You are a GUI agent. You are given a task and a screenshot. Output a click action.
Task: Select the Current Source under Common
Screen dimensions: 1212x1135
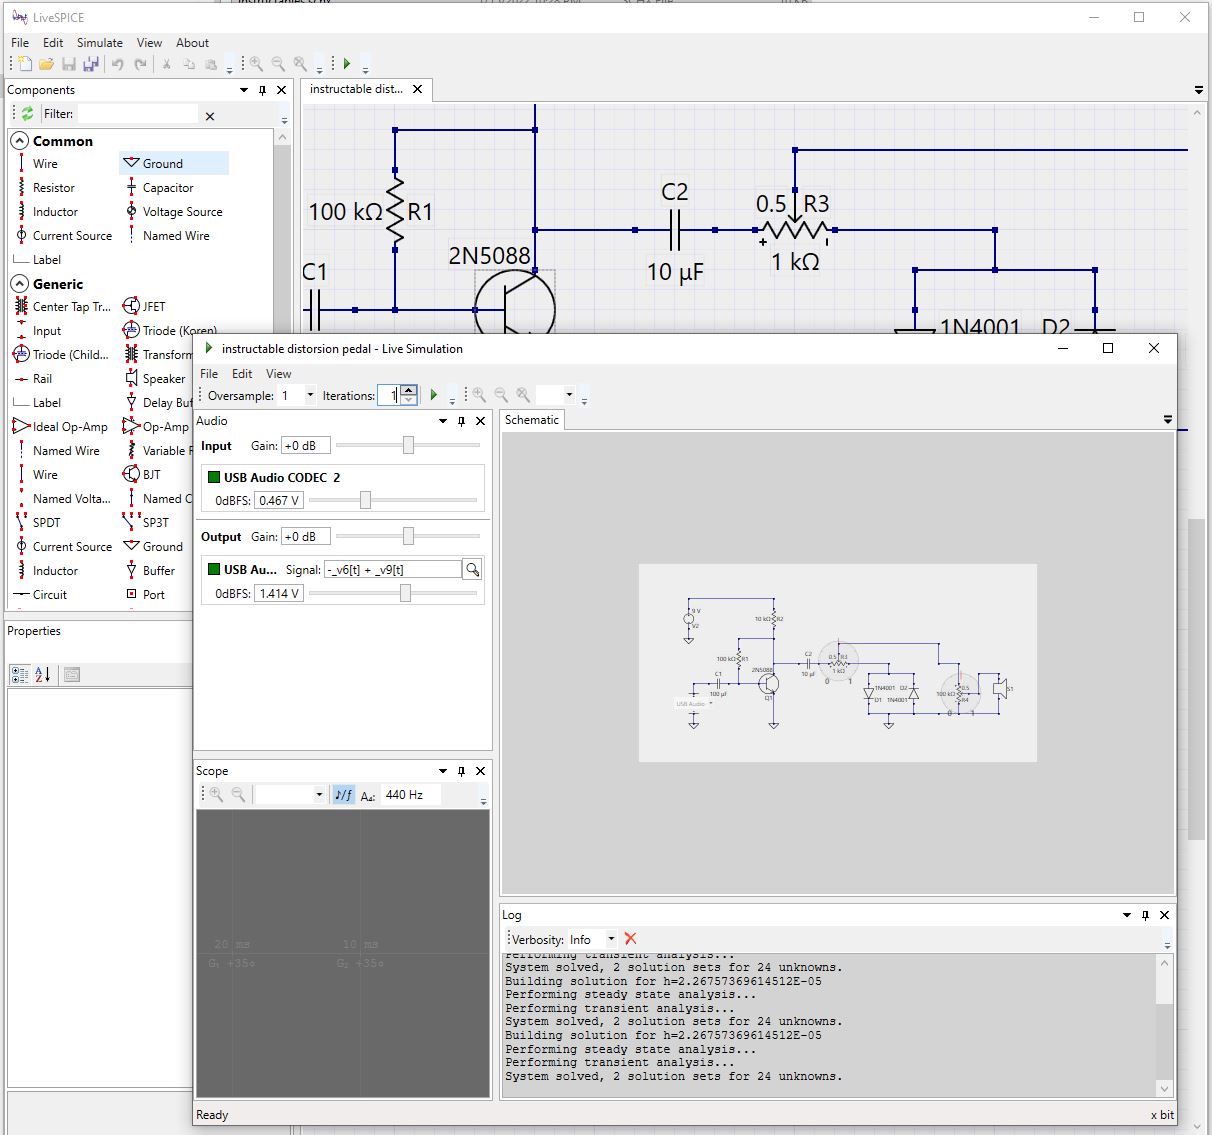click(72, 235)
